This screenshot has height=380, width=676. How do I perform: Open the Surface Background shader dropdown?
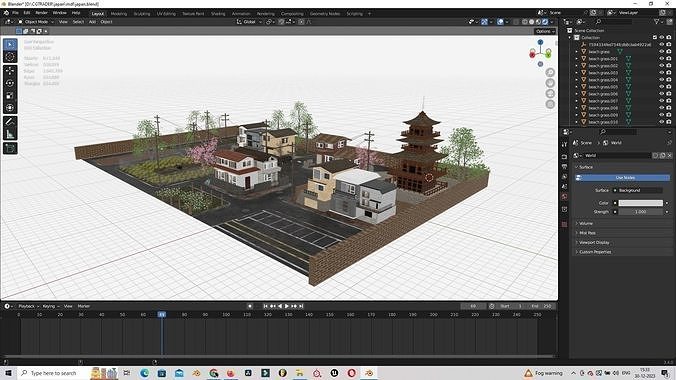(x=640, y=190)
